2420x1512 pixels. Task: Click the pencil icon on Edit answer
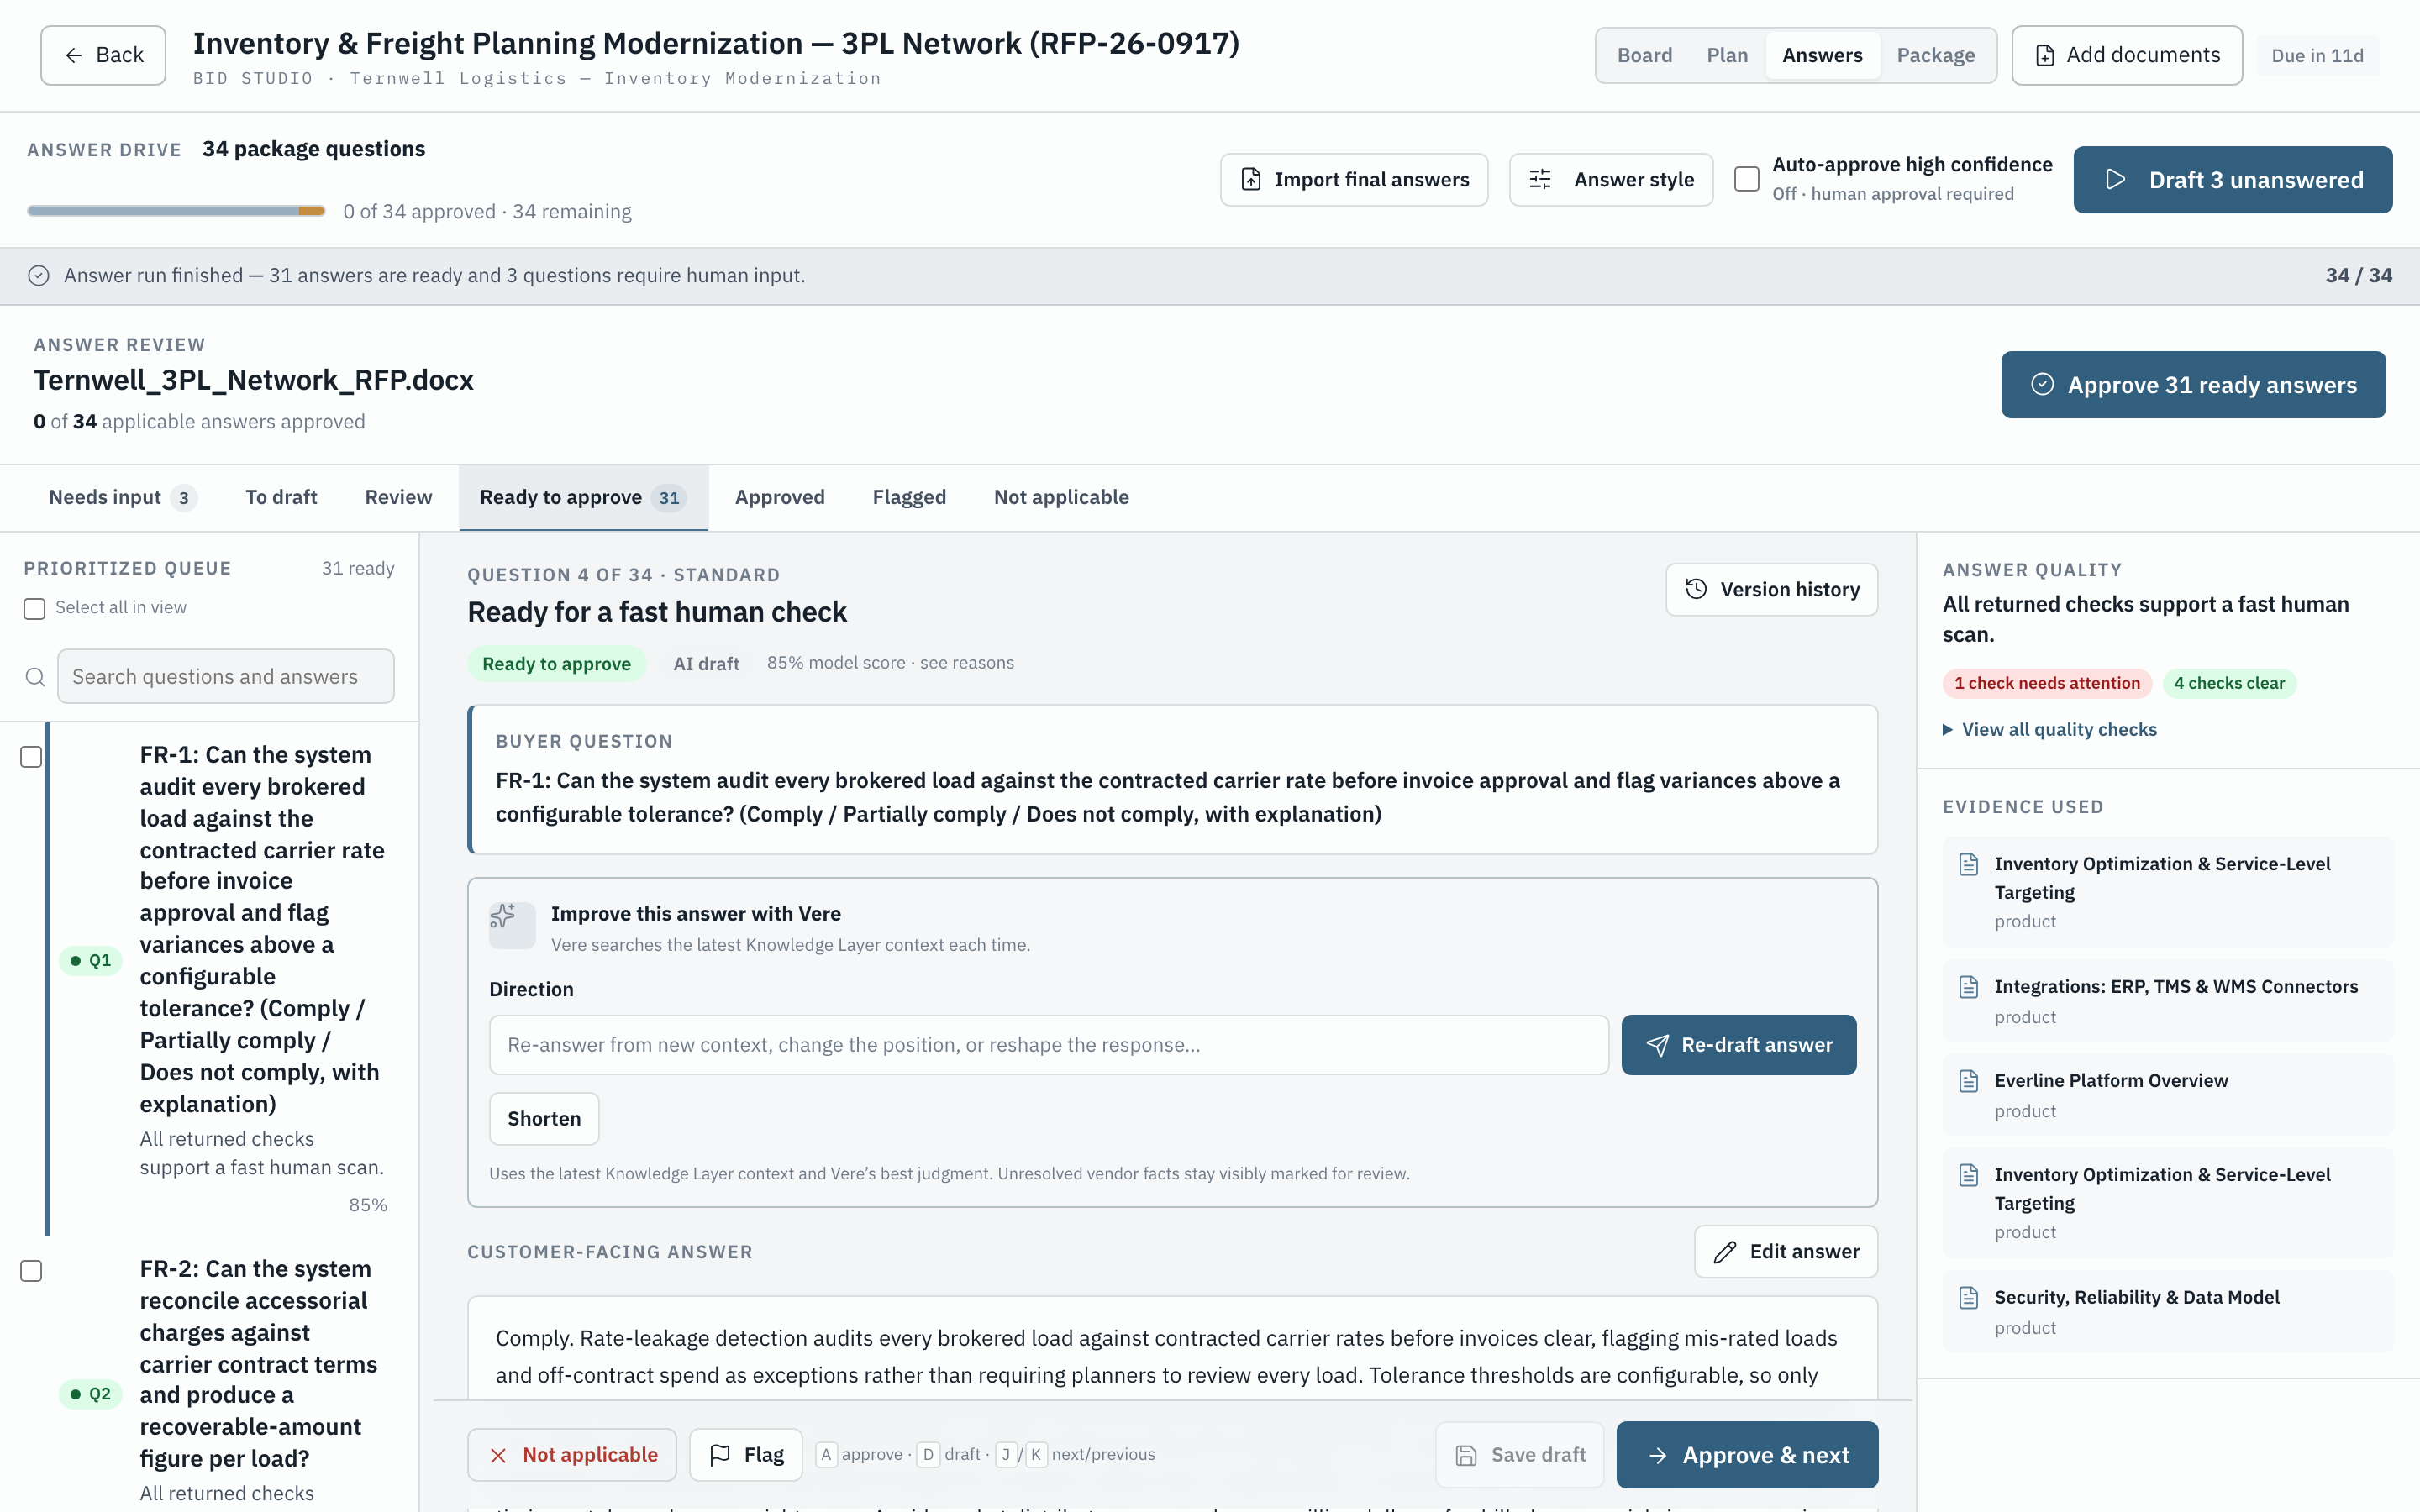pyautogui.click(x=1725, y=1251)
